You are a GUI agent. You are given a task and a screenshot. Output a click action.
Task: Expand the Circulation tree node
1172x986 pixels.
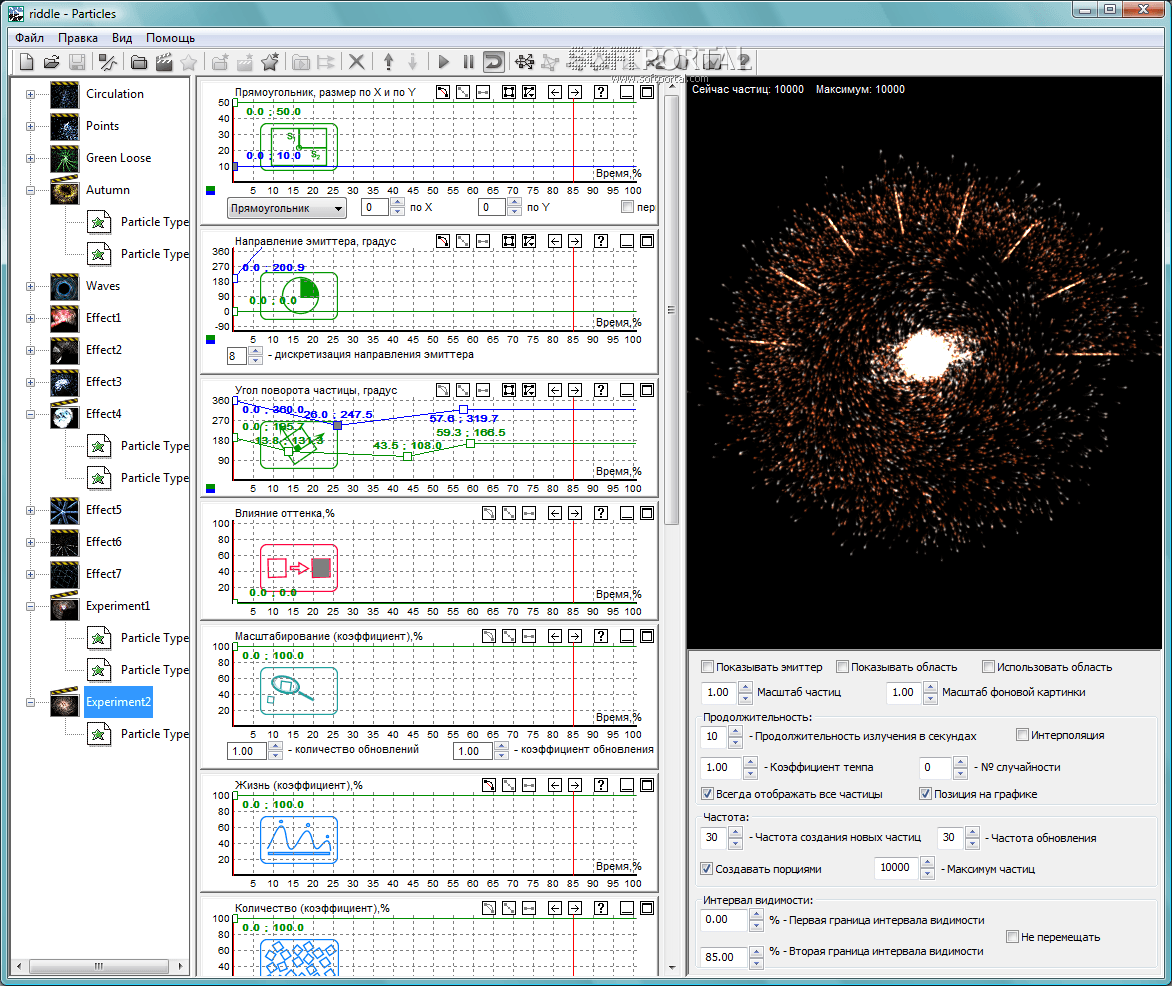pyautogui.click(x=30, y=94)
